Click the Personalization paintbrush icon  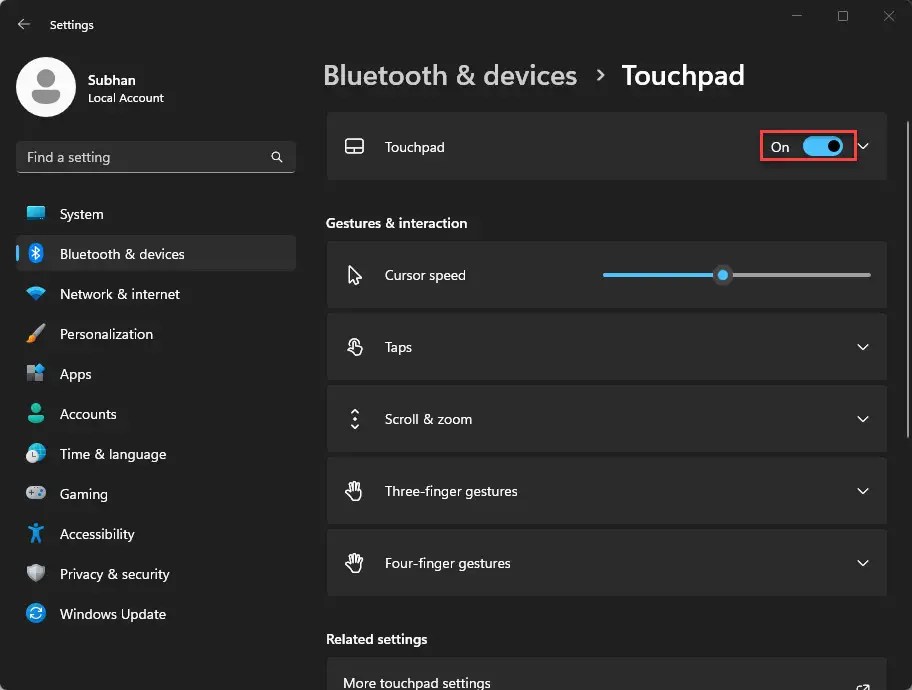click(x=36, y=334)
